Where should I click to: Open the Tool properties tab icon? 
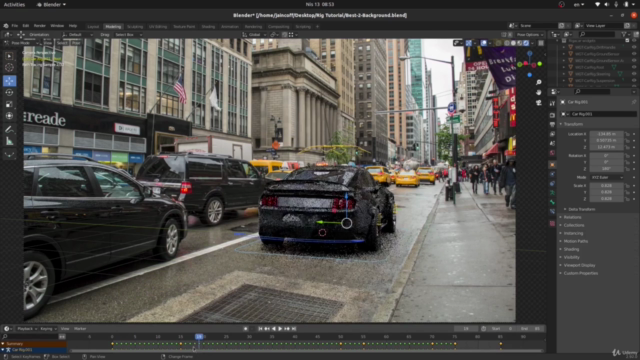[552, 103]
